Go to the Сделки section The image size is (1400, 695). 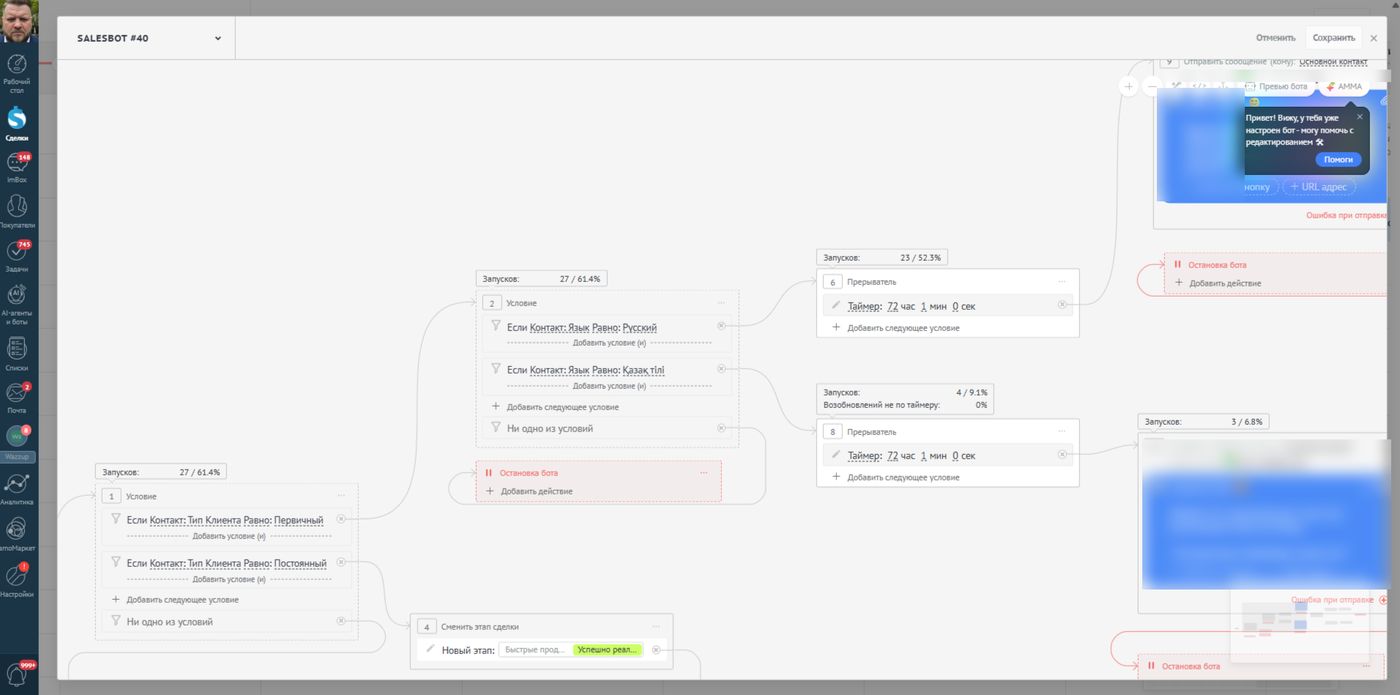(17, 124)
